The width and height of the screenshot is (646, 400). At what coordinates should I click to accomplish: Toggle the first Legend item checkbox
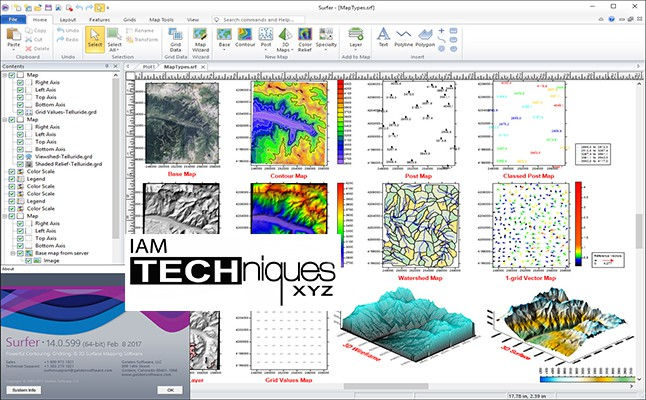point(12,179)
